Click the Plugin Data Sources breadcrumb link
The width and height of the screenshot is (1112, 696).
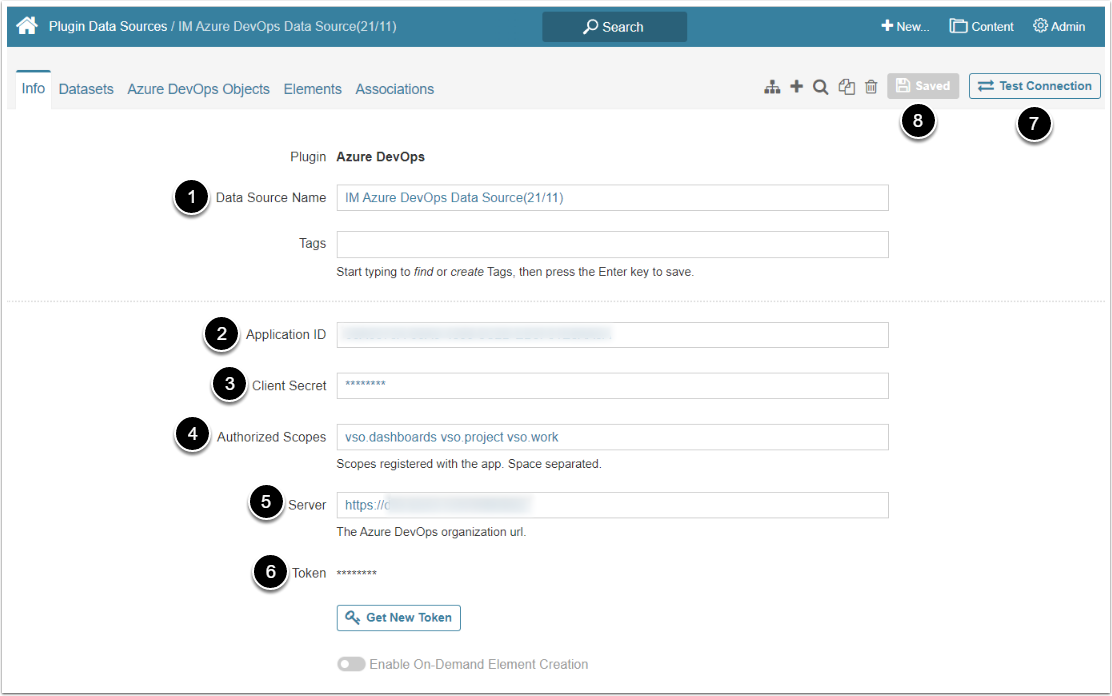[x=108, y=27]
